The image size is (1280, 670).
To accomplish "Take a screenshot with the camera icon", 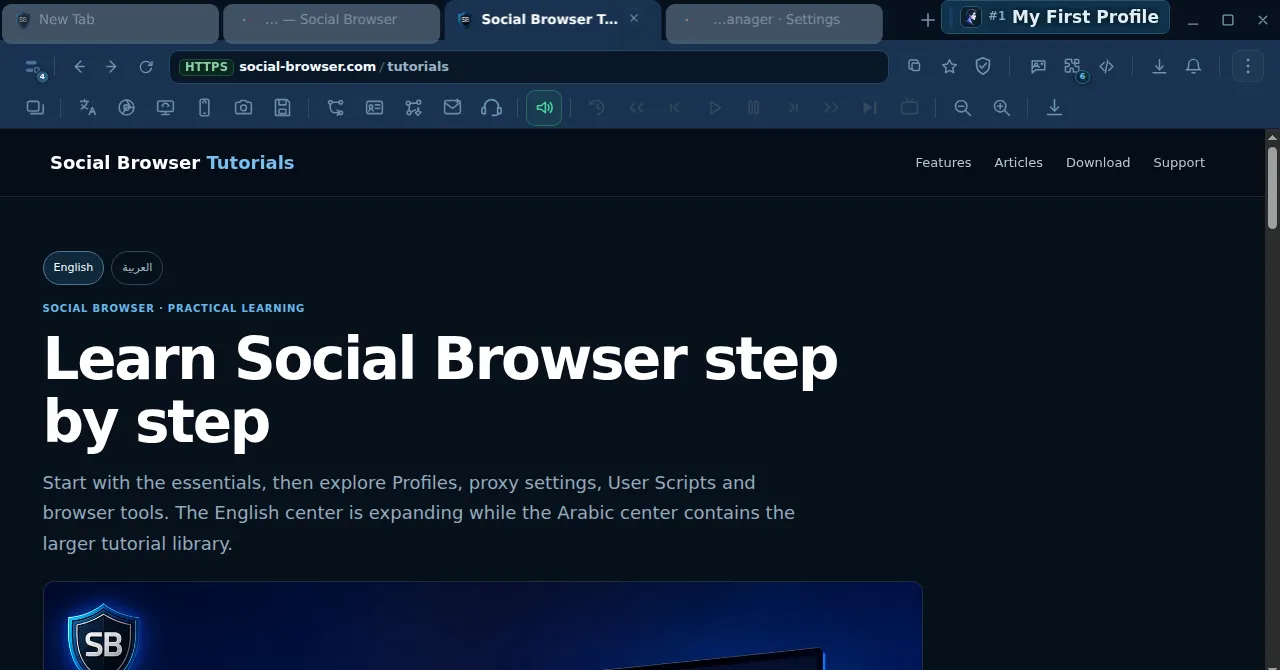I will 243,108.
